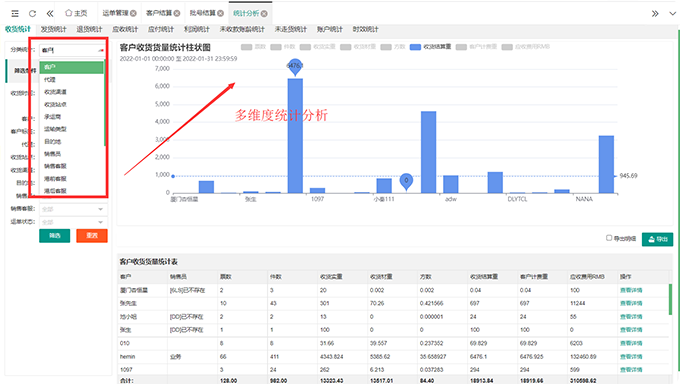Switch to the 发货统计 sub-tab
The height and width of the screenshot is (384, 680).
click(x=53, y=29)
